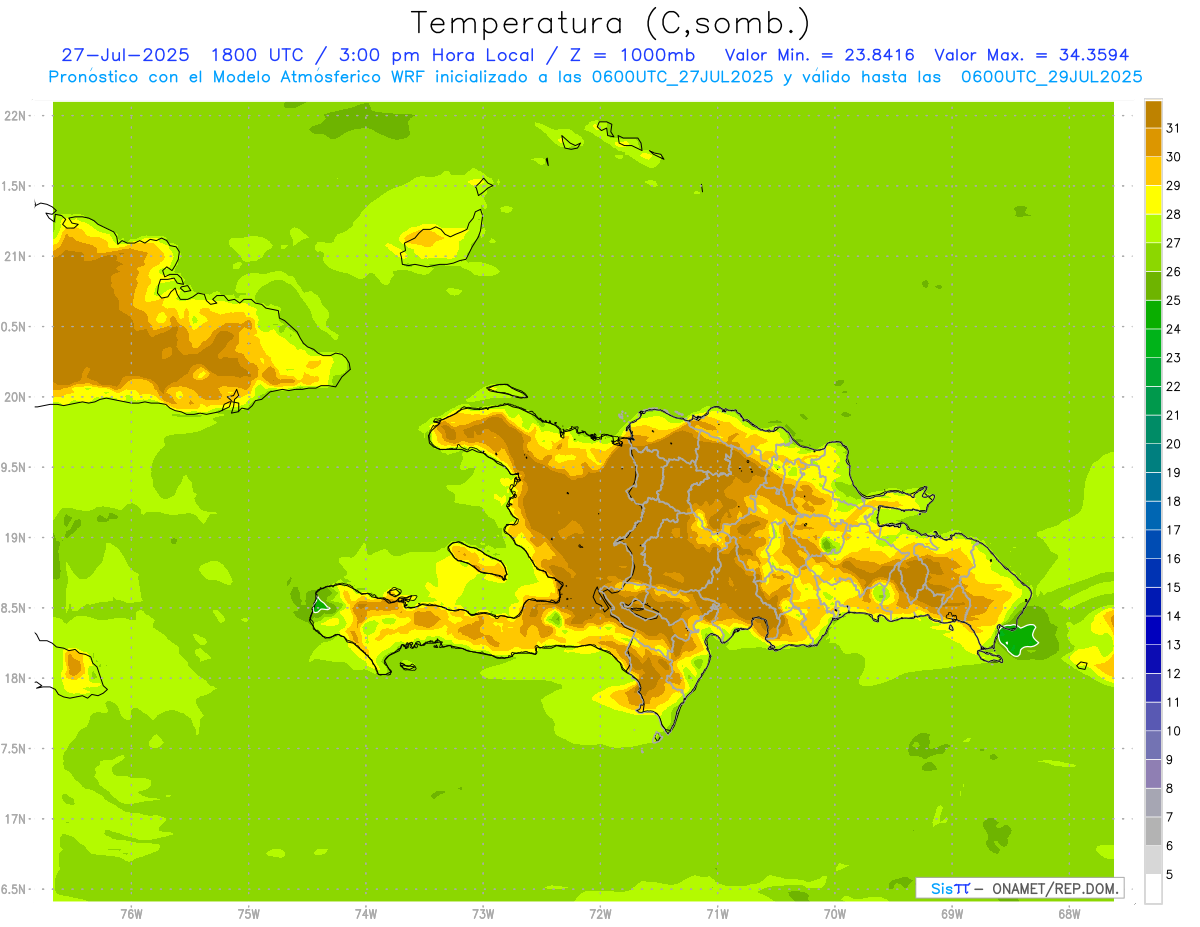Click the '73W' longitude label
The width and height of the screenshot is (1200, 927).
(483, 914)
